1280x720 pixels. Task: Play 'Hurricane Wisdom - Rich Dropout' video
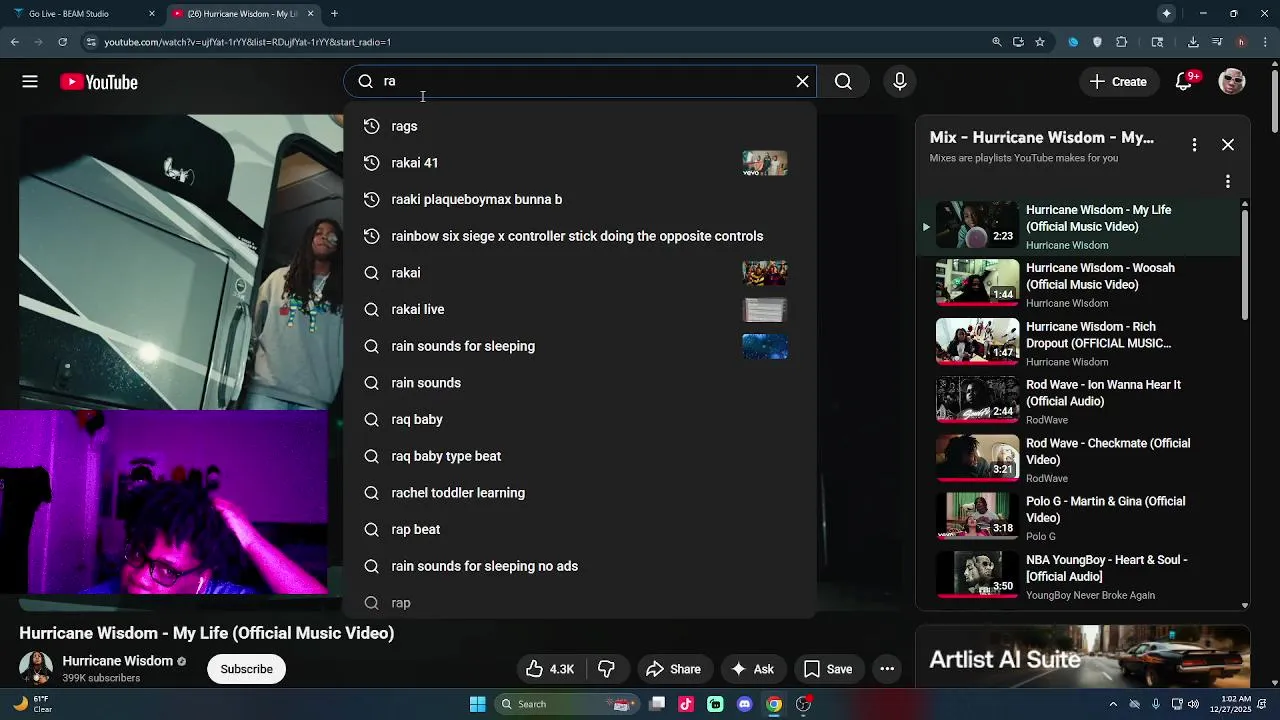pyautogui.click(x=1080, y=342)
